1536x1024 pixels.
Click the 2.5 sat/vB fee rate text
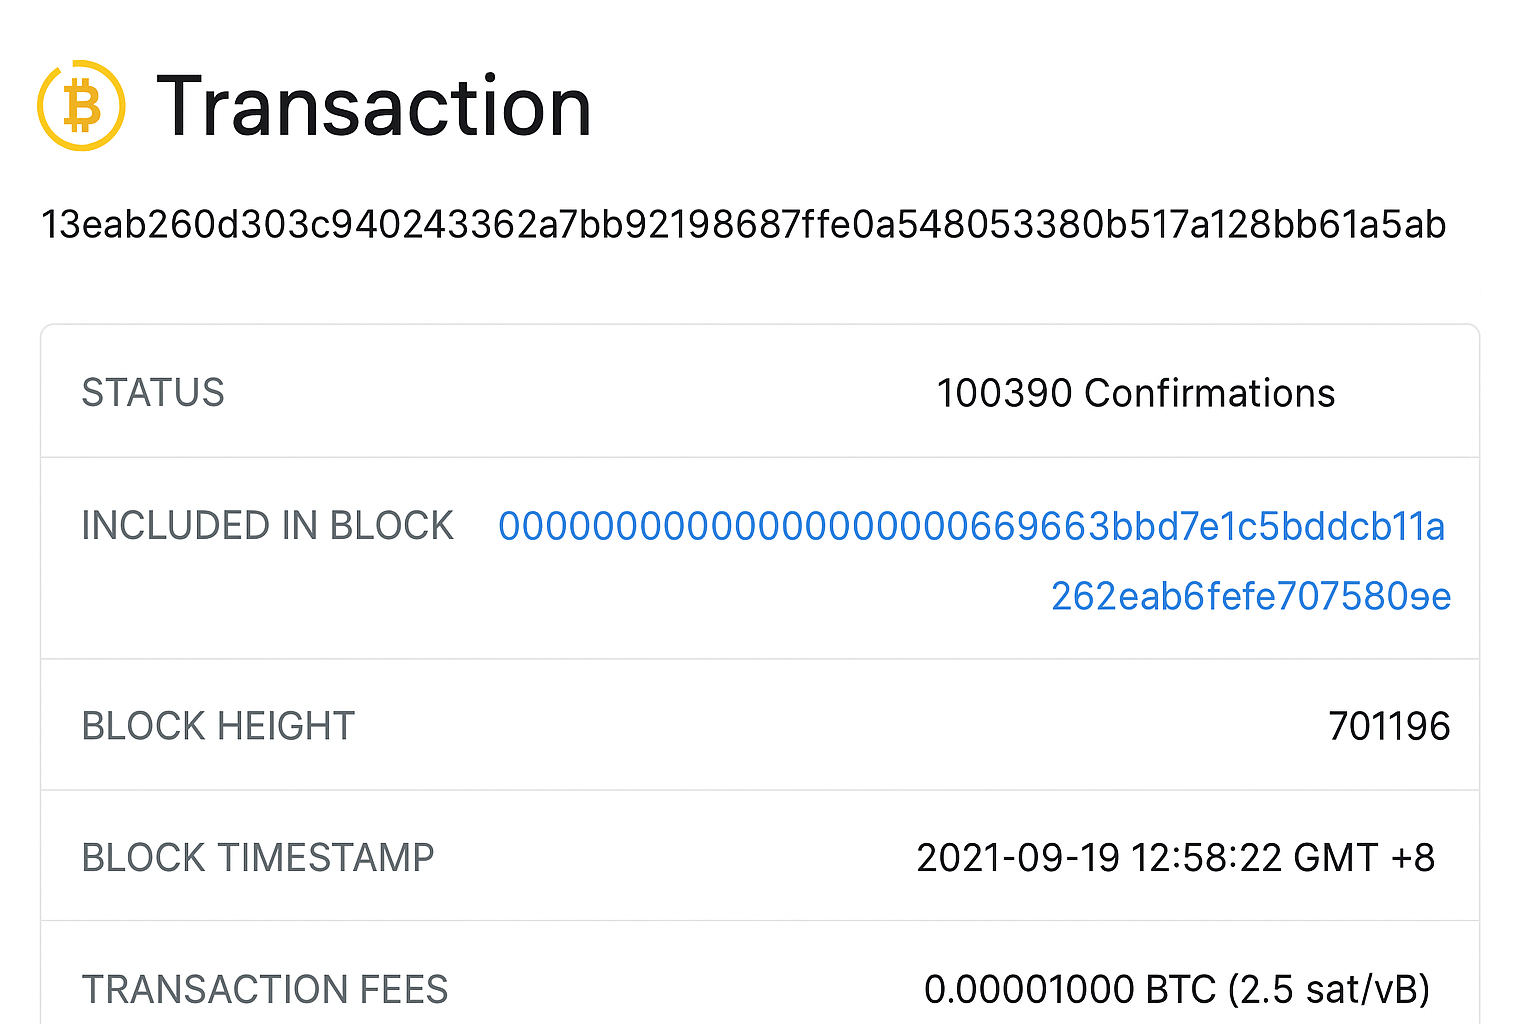click(x=1330, y=989)
